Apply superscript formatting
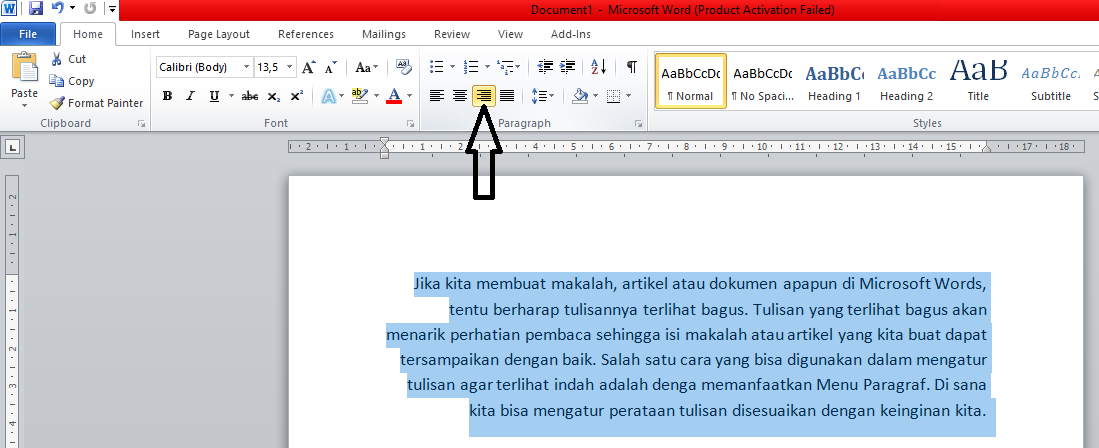 point(296,96)
